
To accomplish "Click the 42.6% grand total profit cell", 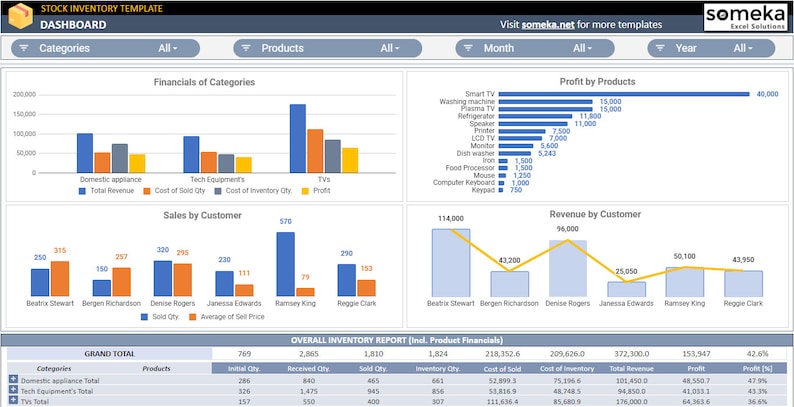I will coord(758,354).
